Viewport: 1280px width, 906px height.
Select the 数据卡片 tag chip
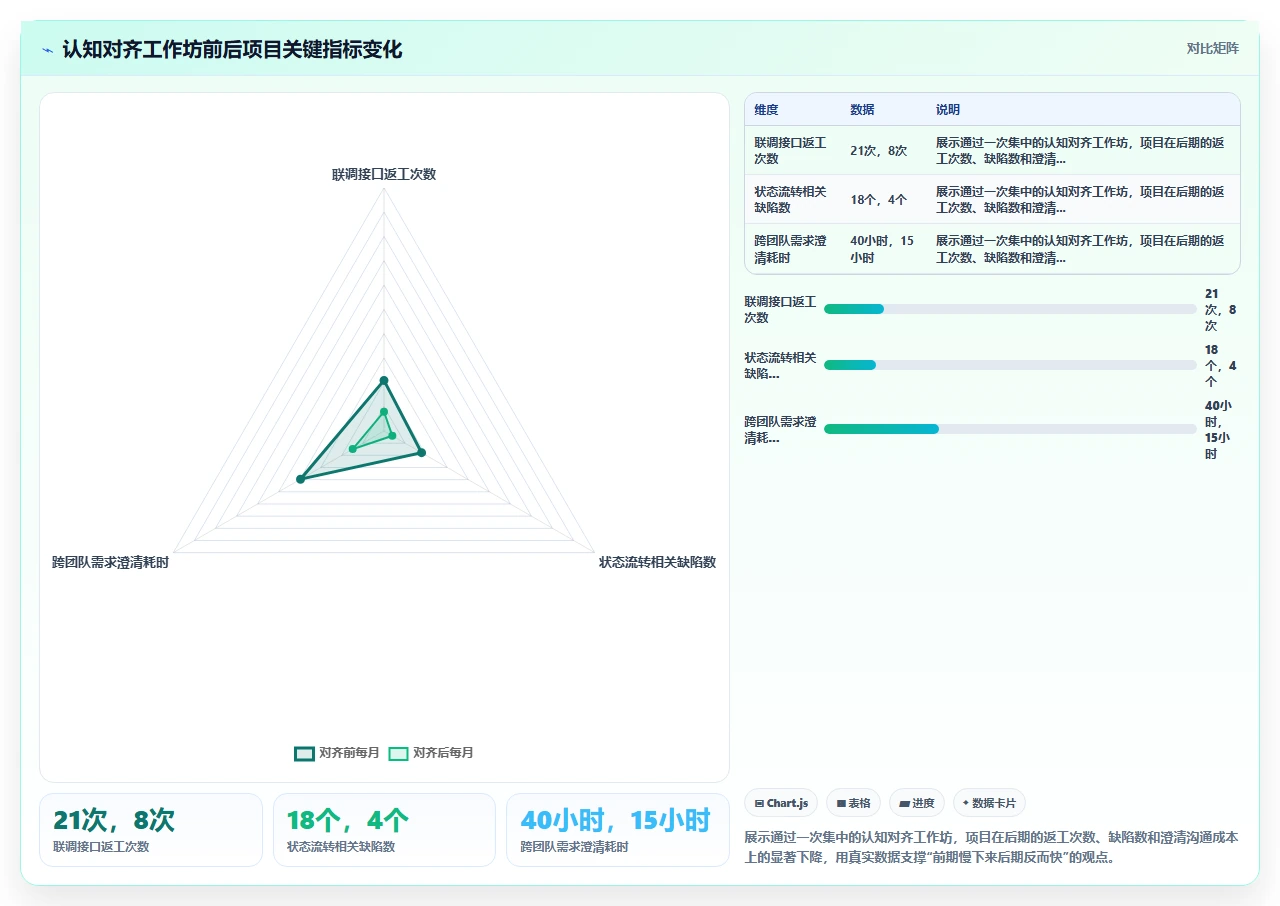tap(989, 803)
